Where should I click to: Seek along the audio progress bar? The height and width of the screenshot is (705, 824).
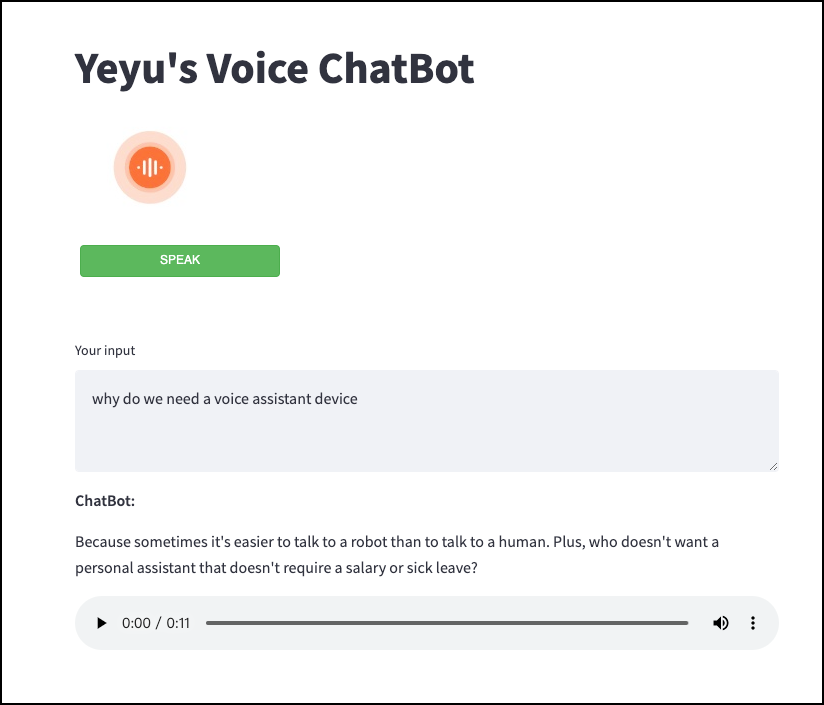[447, 623]
